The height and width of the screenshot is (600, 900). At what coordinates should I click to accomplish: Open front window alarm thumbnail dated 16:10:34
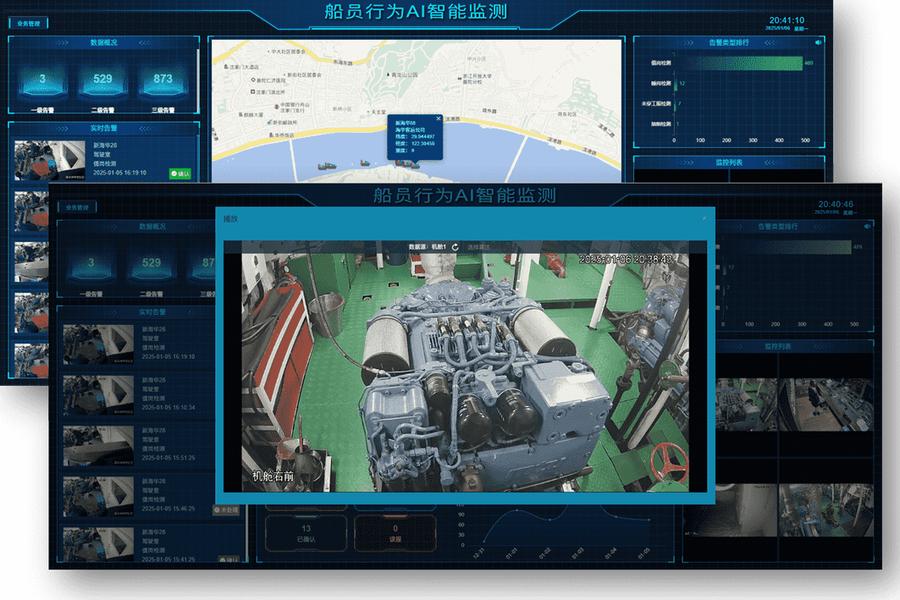[x=98, y=395]
